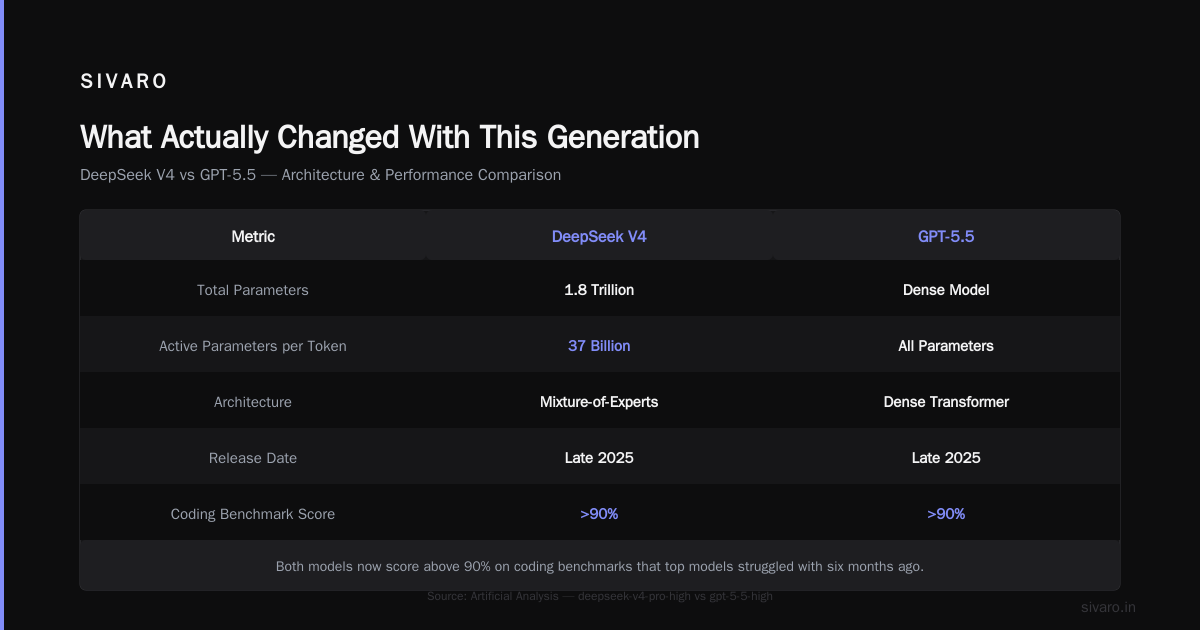This screenshot has width=1200, height=630.
Task: Click the 'Source: Artificial Analysis' citation line
Action: click(600, 596)
